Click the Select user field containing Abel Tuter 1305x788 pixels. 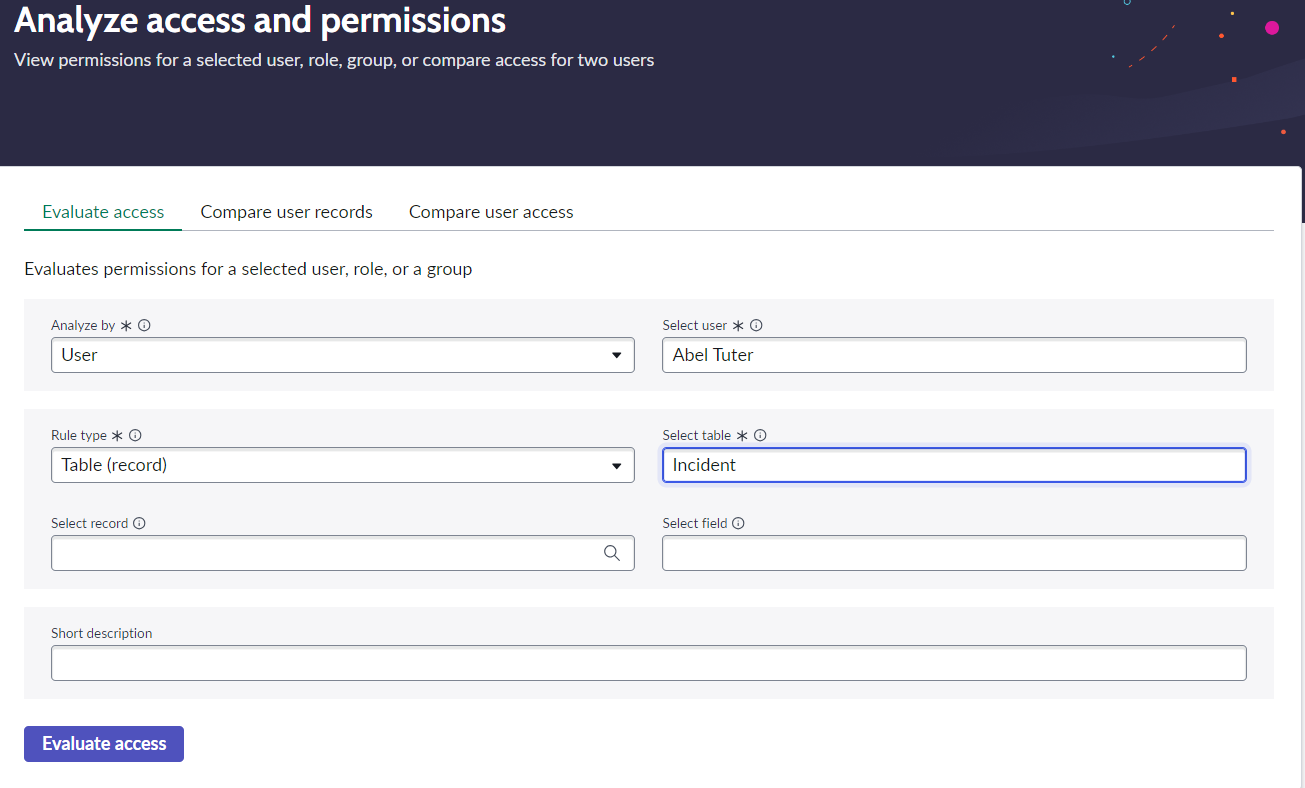(x=953, y=355)
